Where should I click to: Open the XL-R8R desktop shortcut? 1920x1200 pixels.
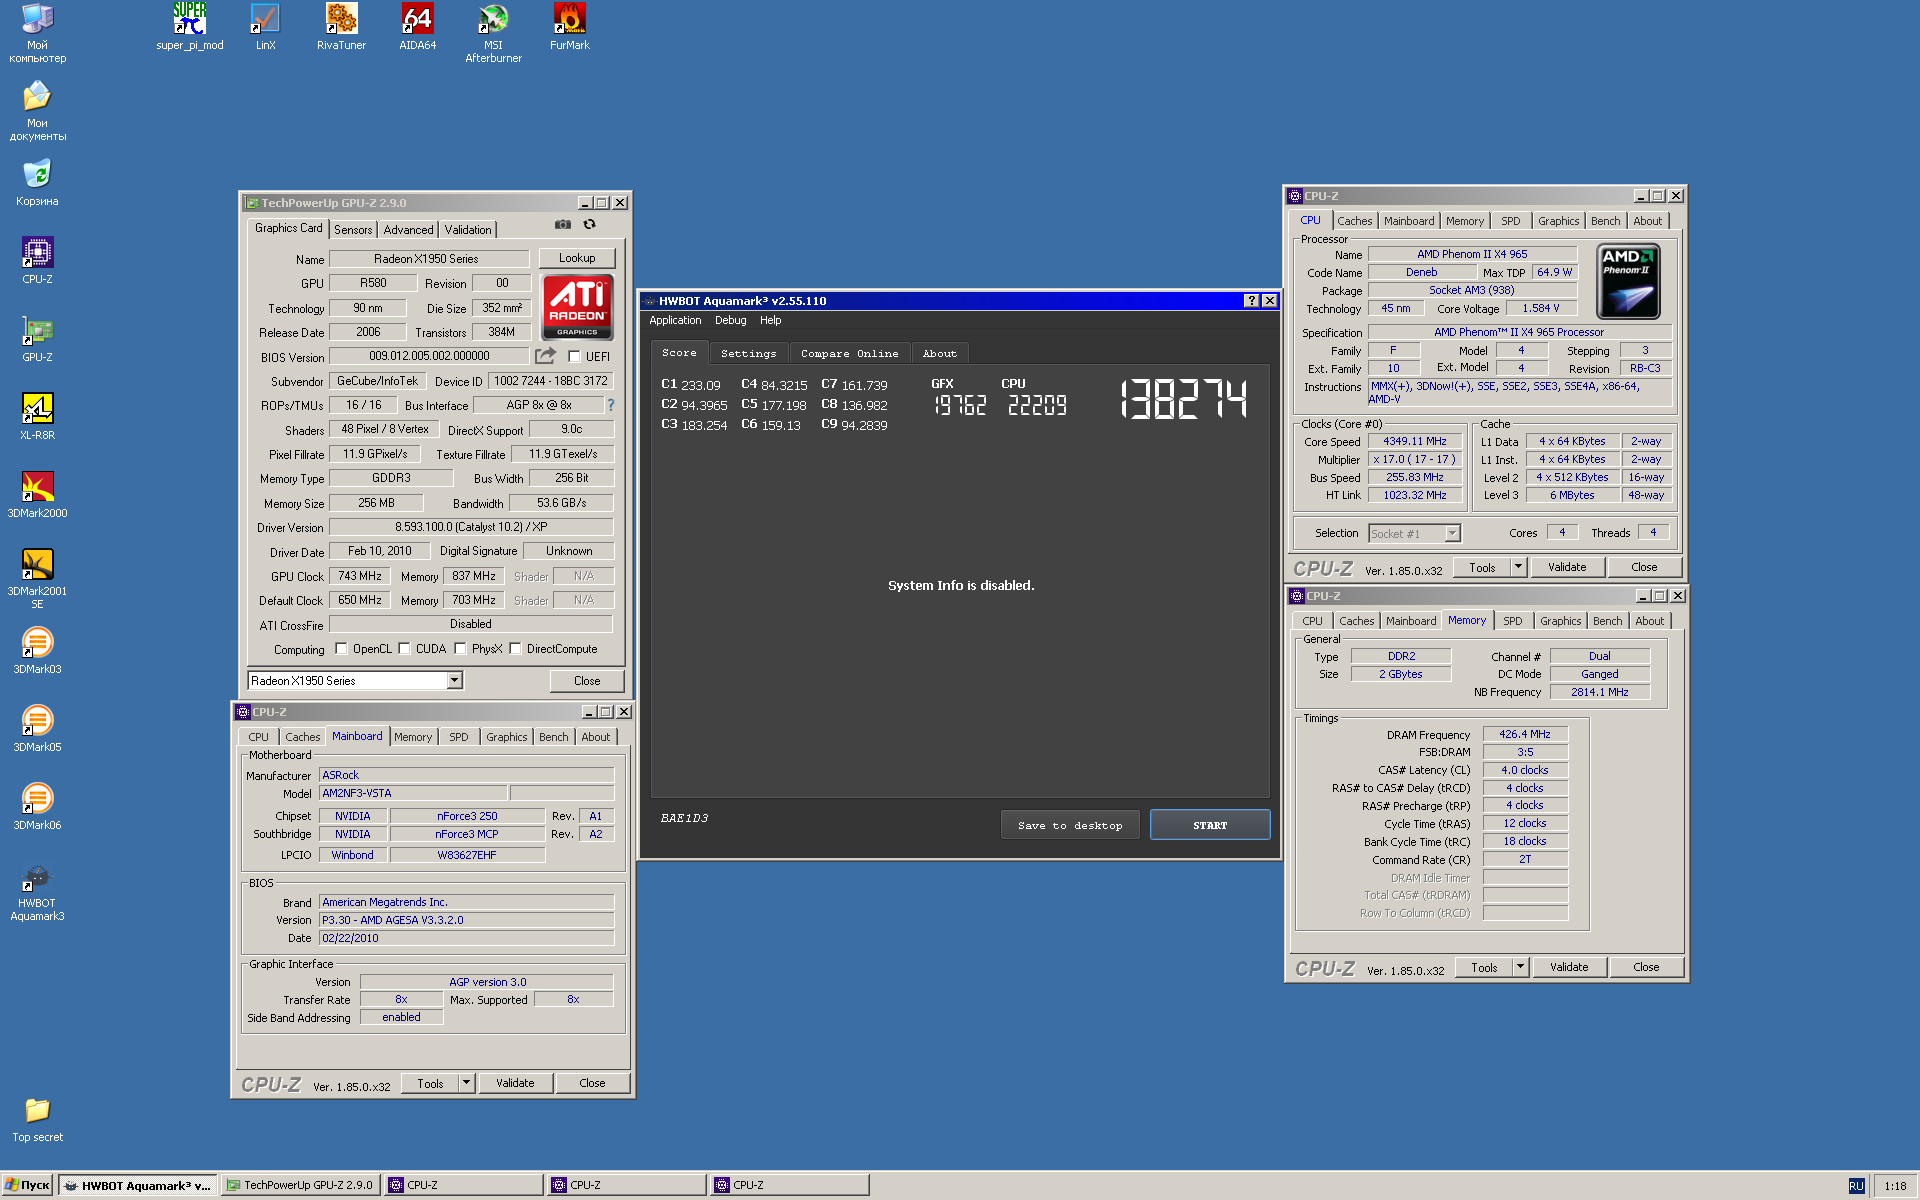pos(37,416)
